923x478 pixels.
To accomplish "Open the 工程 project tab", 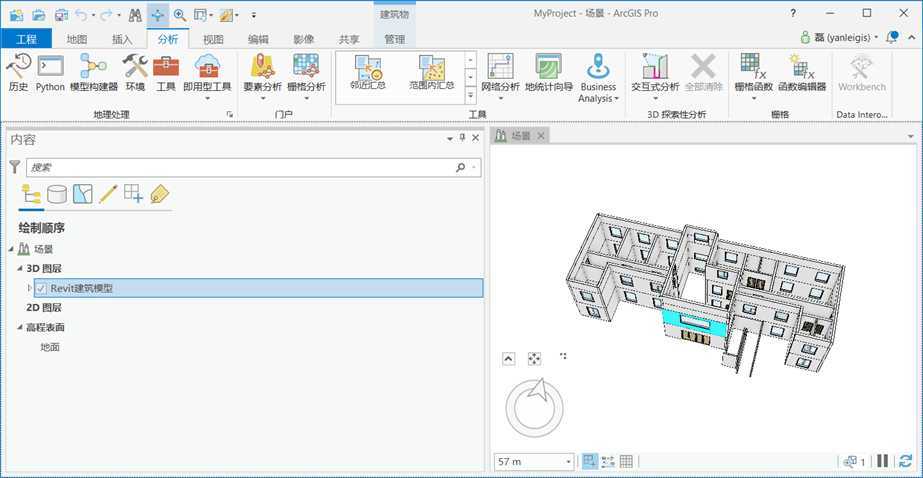I will click(x=26, y=39).
